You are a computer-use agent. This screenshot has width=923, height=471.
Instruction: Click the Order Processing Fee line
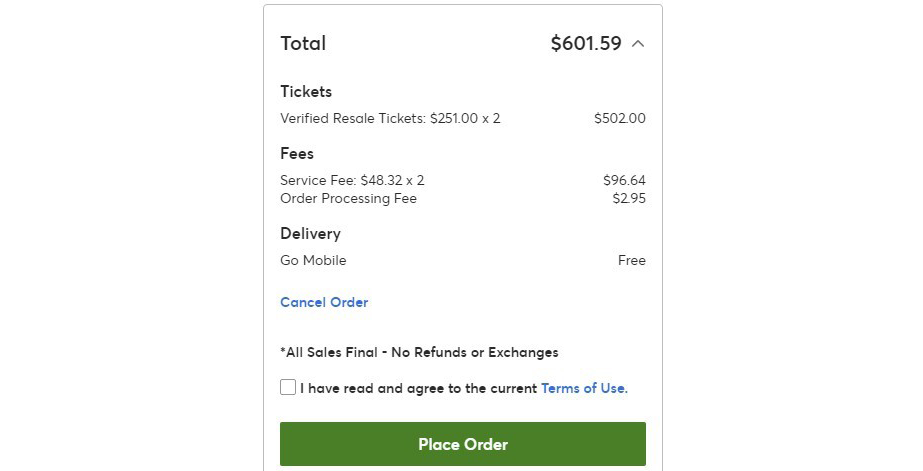tap(348, 198)
